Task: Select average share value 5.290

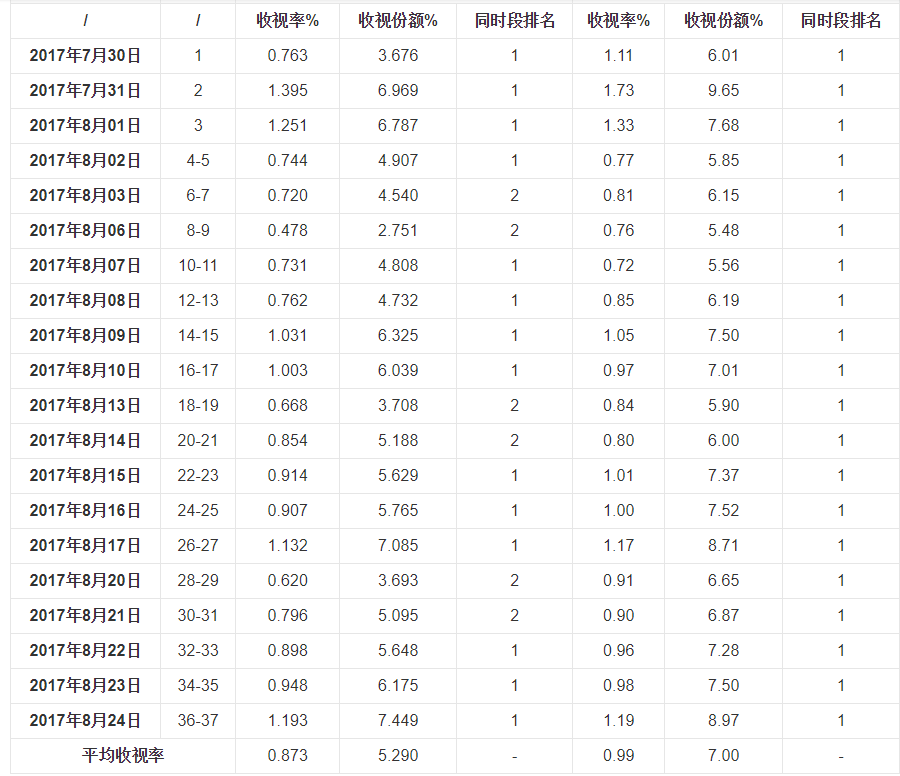Action: coord(398,756)
